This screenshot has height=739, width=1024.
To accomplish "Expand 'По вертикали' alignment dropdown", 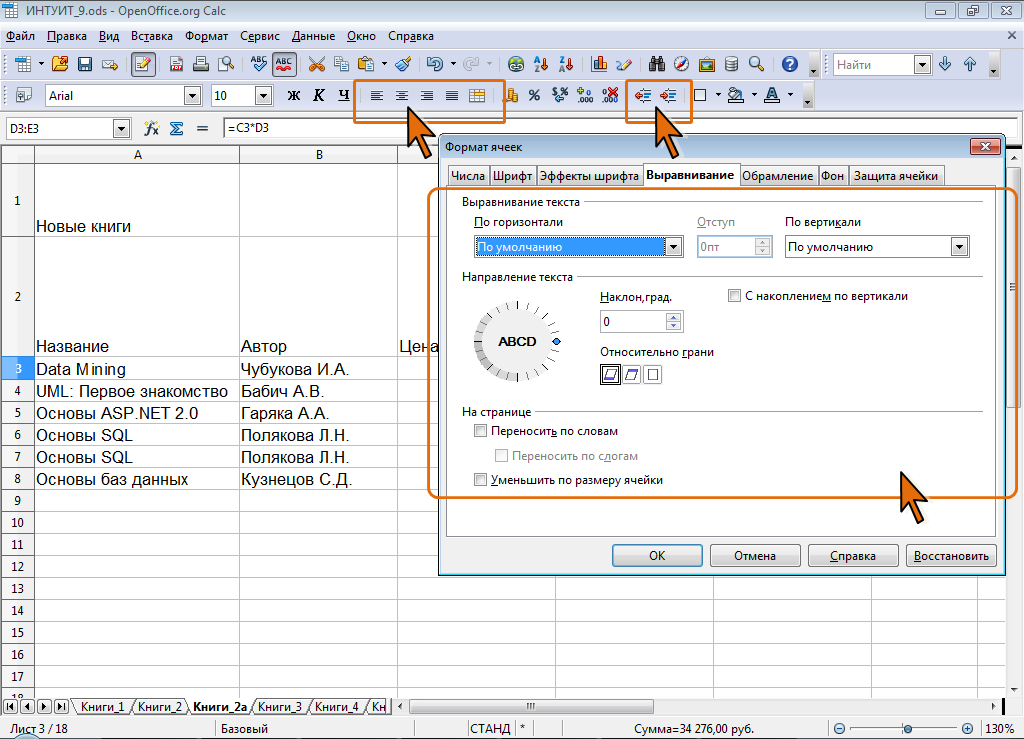I will (959, 247).
